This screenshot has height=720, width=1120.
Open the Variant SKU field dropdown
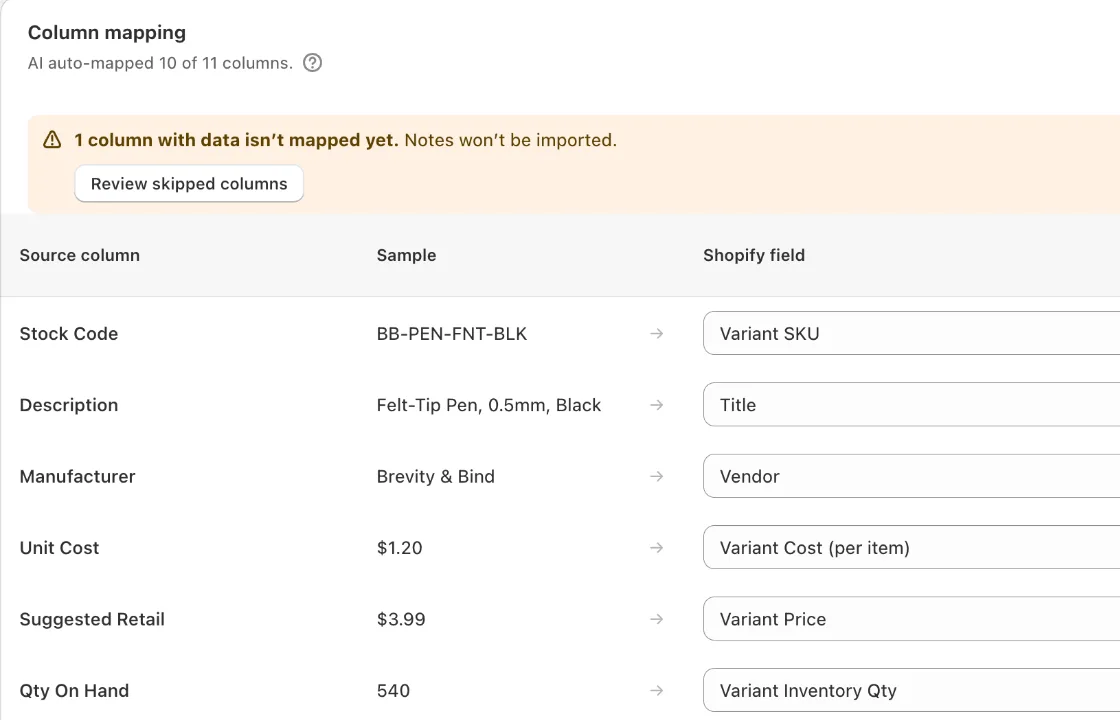tap(911, 334)
